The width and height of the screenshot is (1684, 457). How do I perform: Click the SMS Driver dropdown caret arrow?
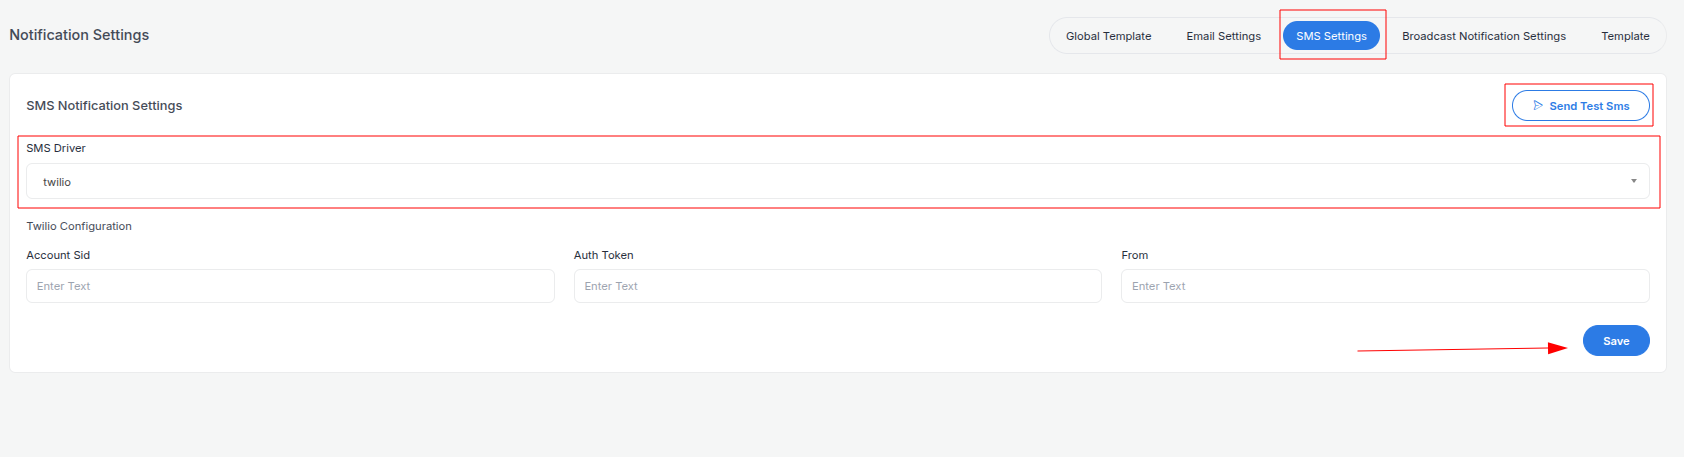click(x=1634, y=181)
